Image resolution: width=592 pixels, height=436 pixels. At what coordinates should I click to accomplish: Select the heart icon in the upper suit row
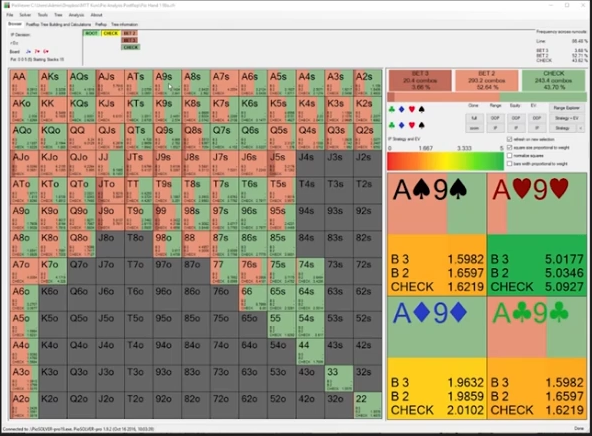click(412, 109)
